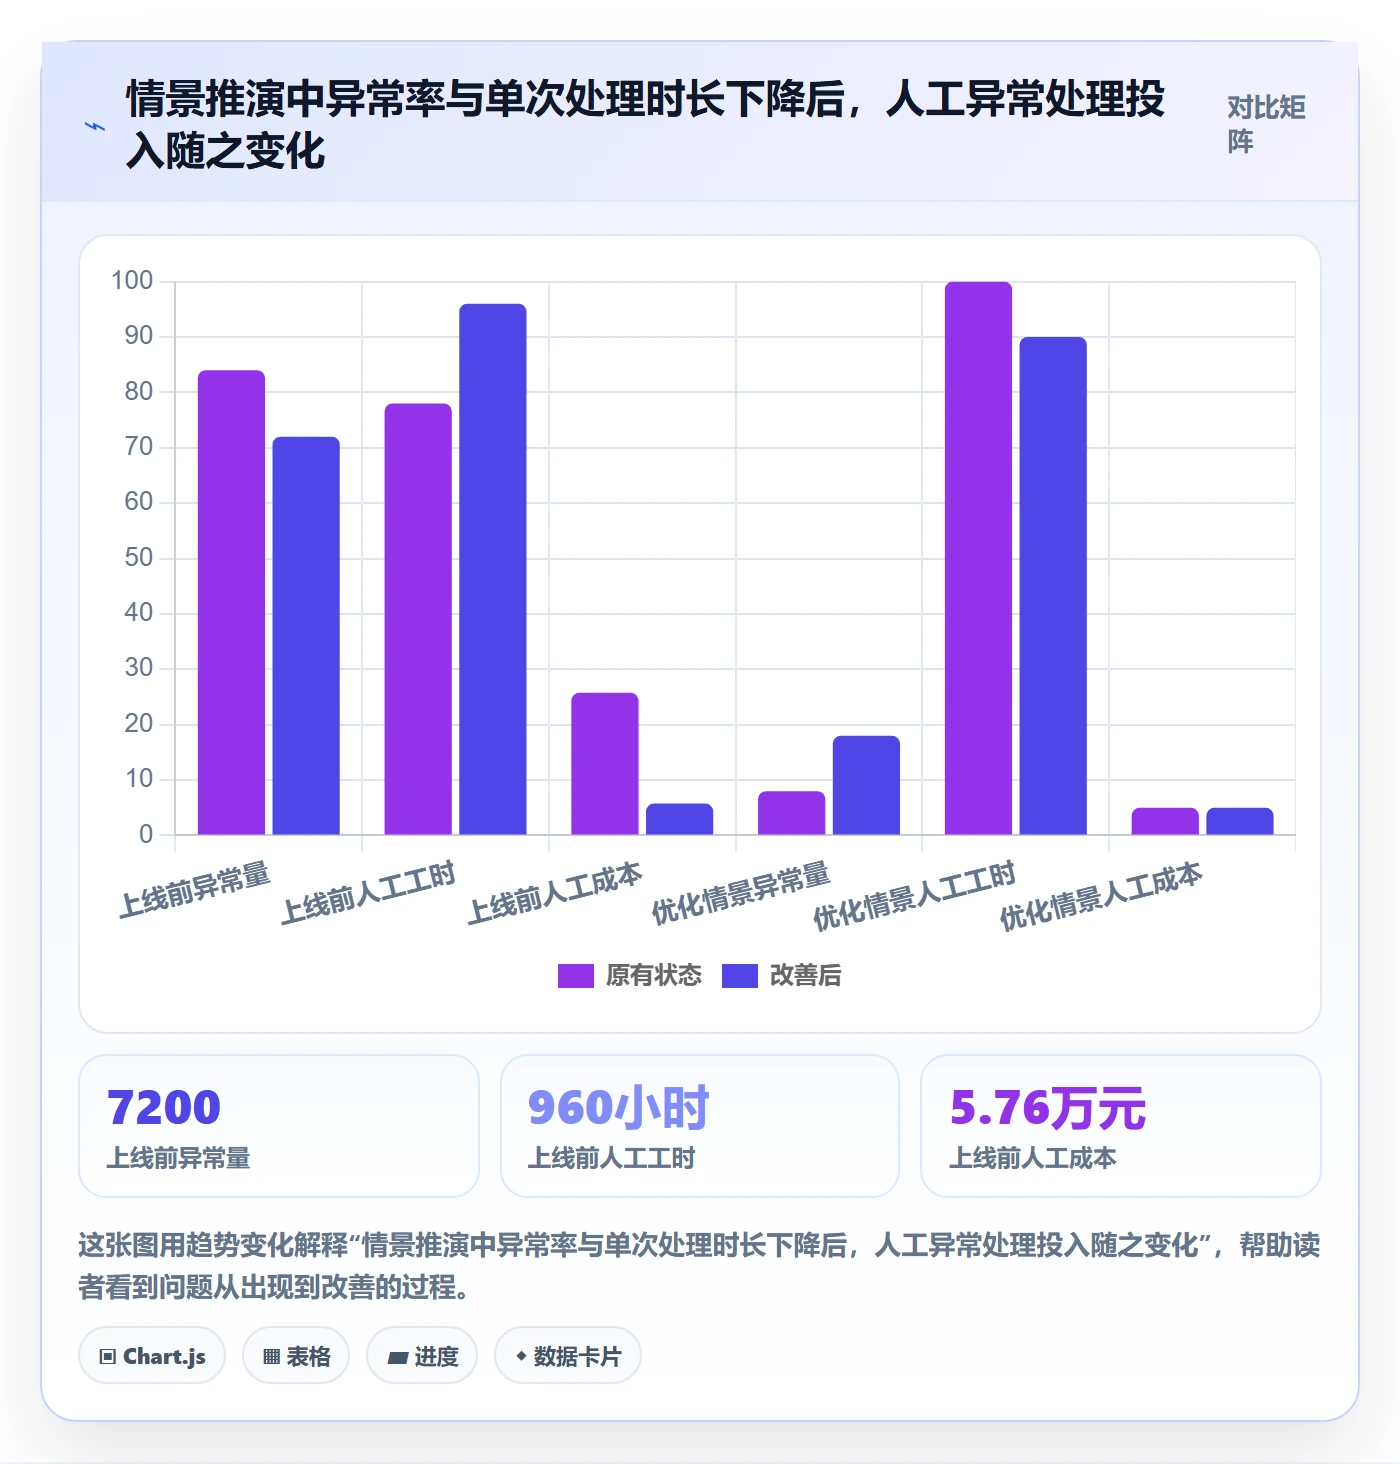The width and height of the screenshot is (1400, 1464).
Task: Click the purple bar for 优化情景人工工时
Action: coord(978,558)
